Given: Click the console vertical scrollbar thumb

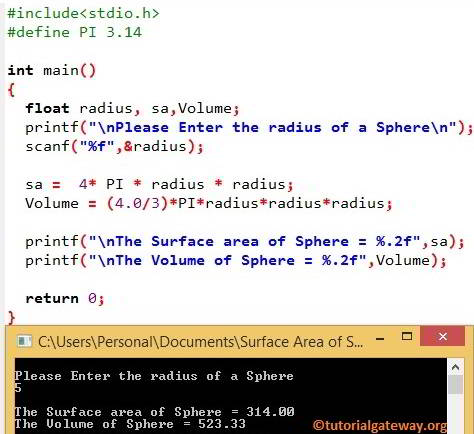Looking at the screenshot, I should [455, 385].
